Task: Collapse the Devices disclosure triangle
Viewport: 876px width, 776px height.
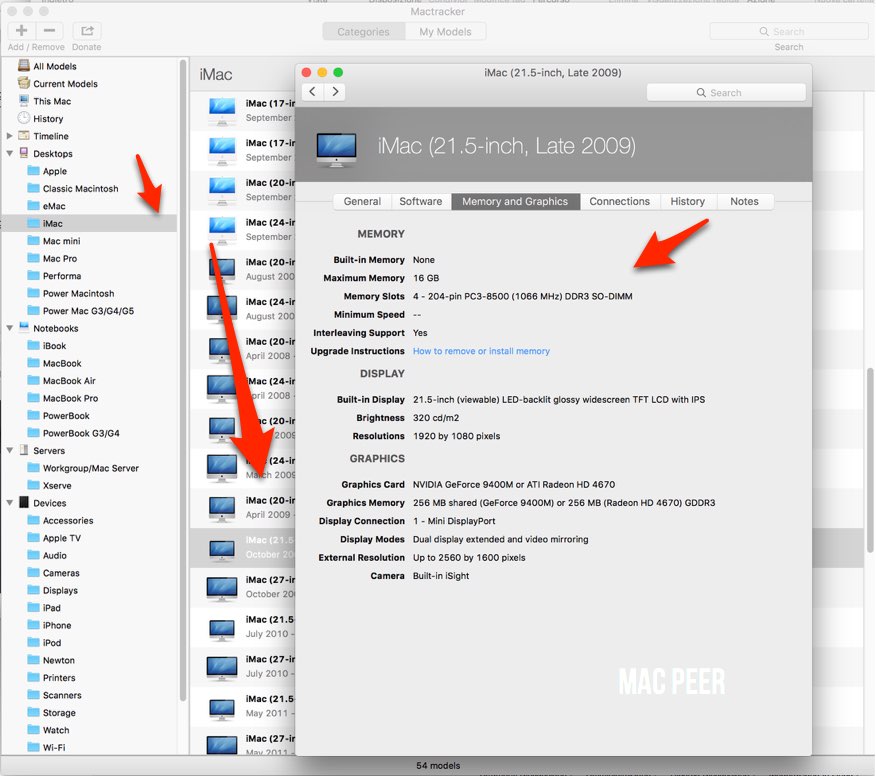Action: (x=9, y=503)
